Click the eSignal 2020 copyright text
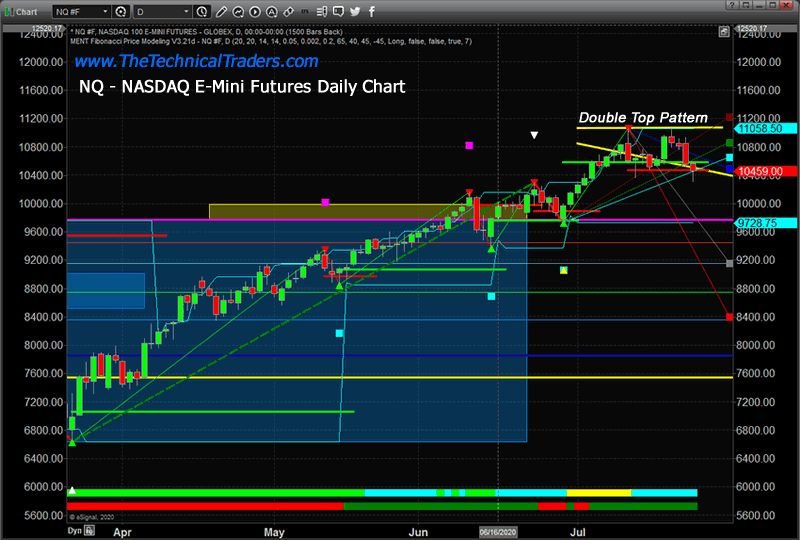 pyautogui.click(x=92, y=518)
